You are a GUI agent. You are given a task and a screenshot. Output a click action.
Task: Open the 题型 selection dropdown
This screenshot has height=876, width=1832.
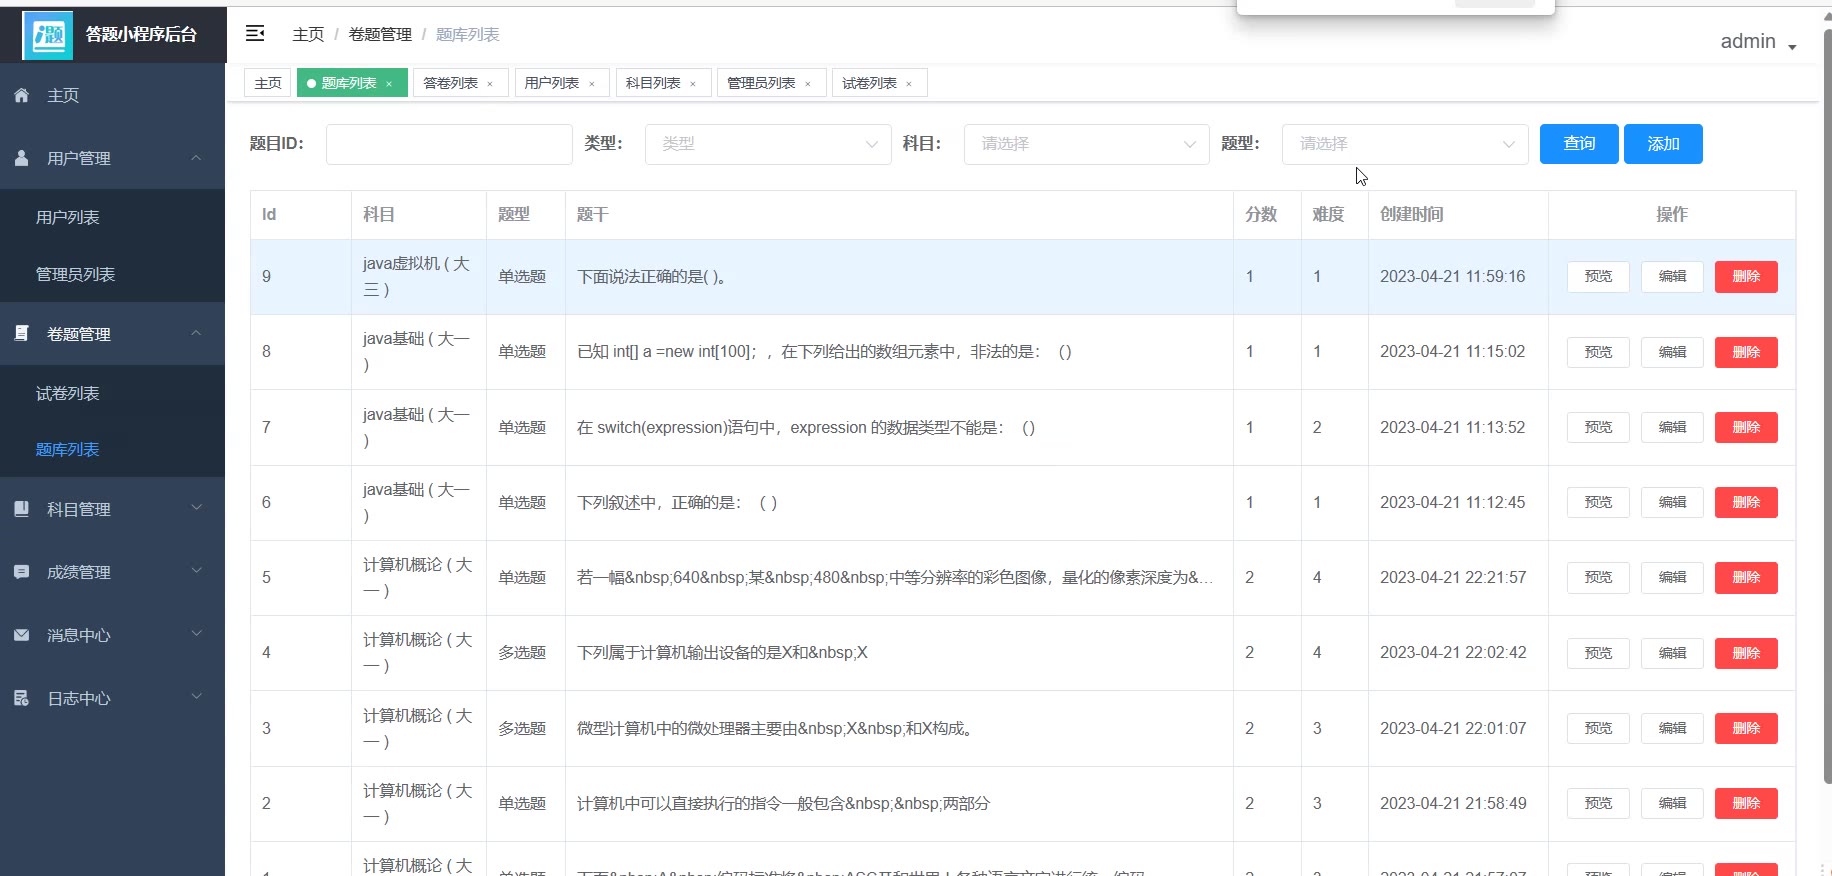(x=1404, y=144)
